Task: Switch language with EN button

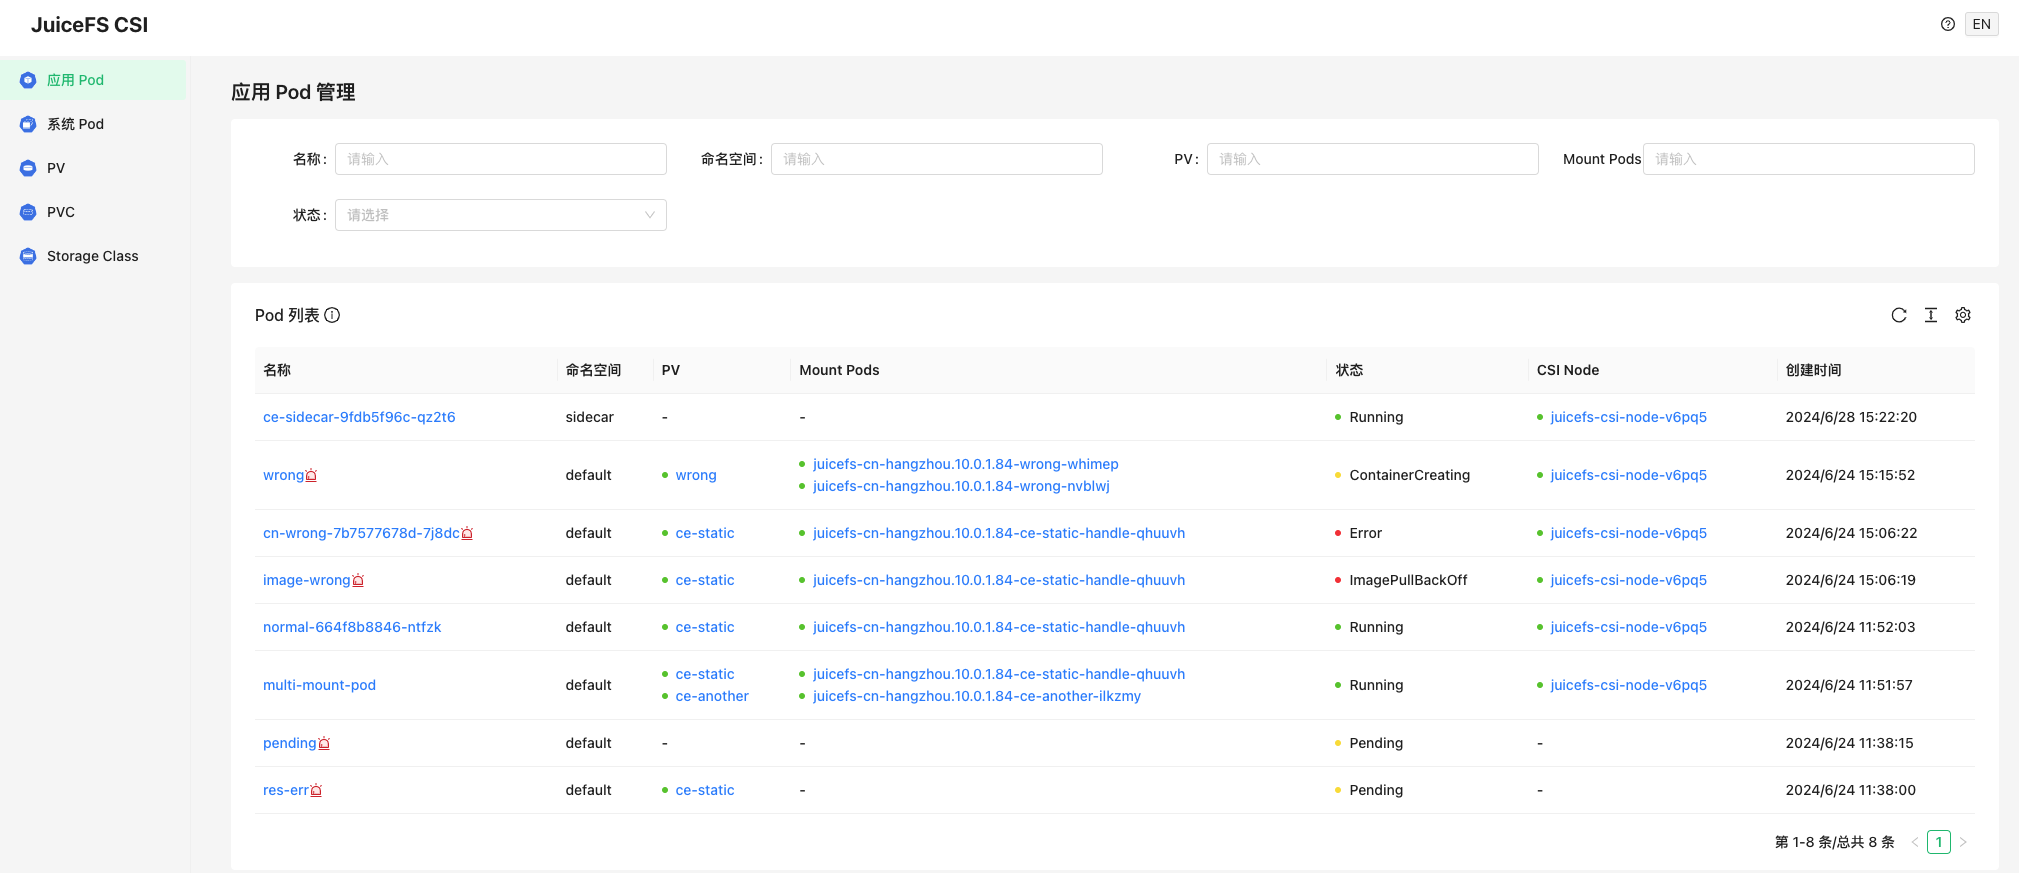Action: [x=1981, y=24]
